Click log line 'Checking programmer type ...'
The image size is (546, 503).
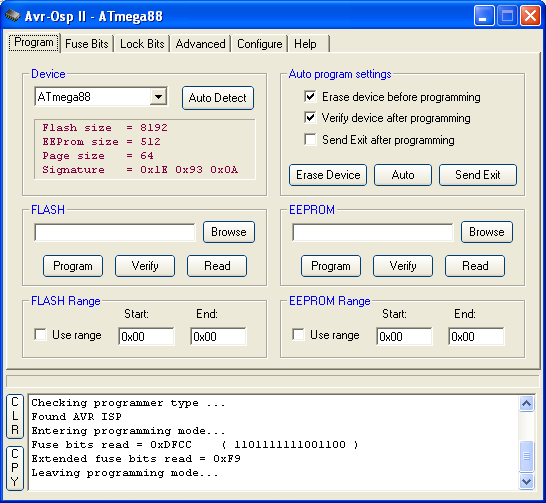click(x=128, y=403)
